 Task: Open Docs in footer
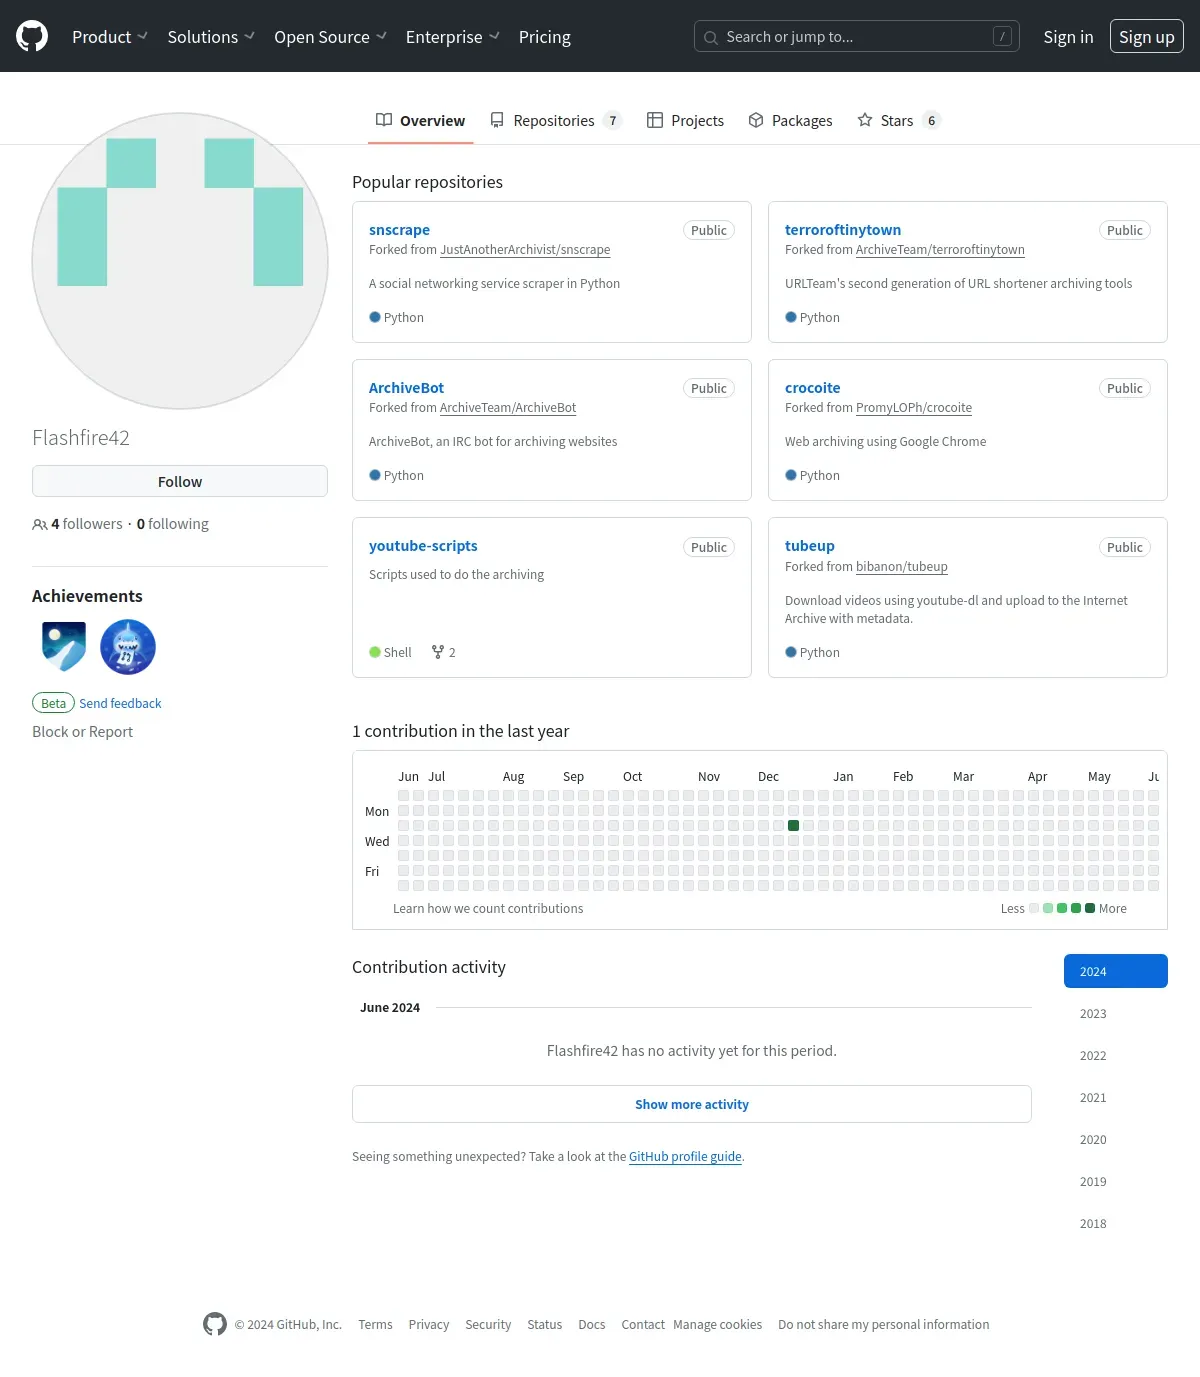point(592,1324)
